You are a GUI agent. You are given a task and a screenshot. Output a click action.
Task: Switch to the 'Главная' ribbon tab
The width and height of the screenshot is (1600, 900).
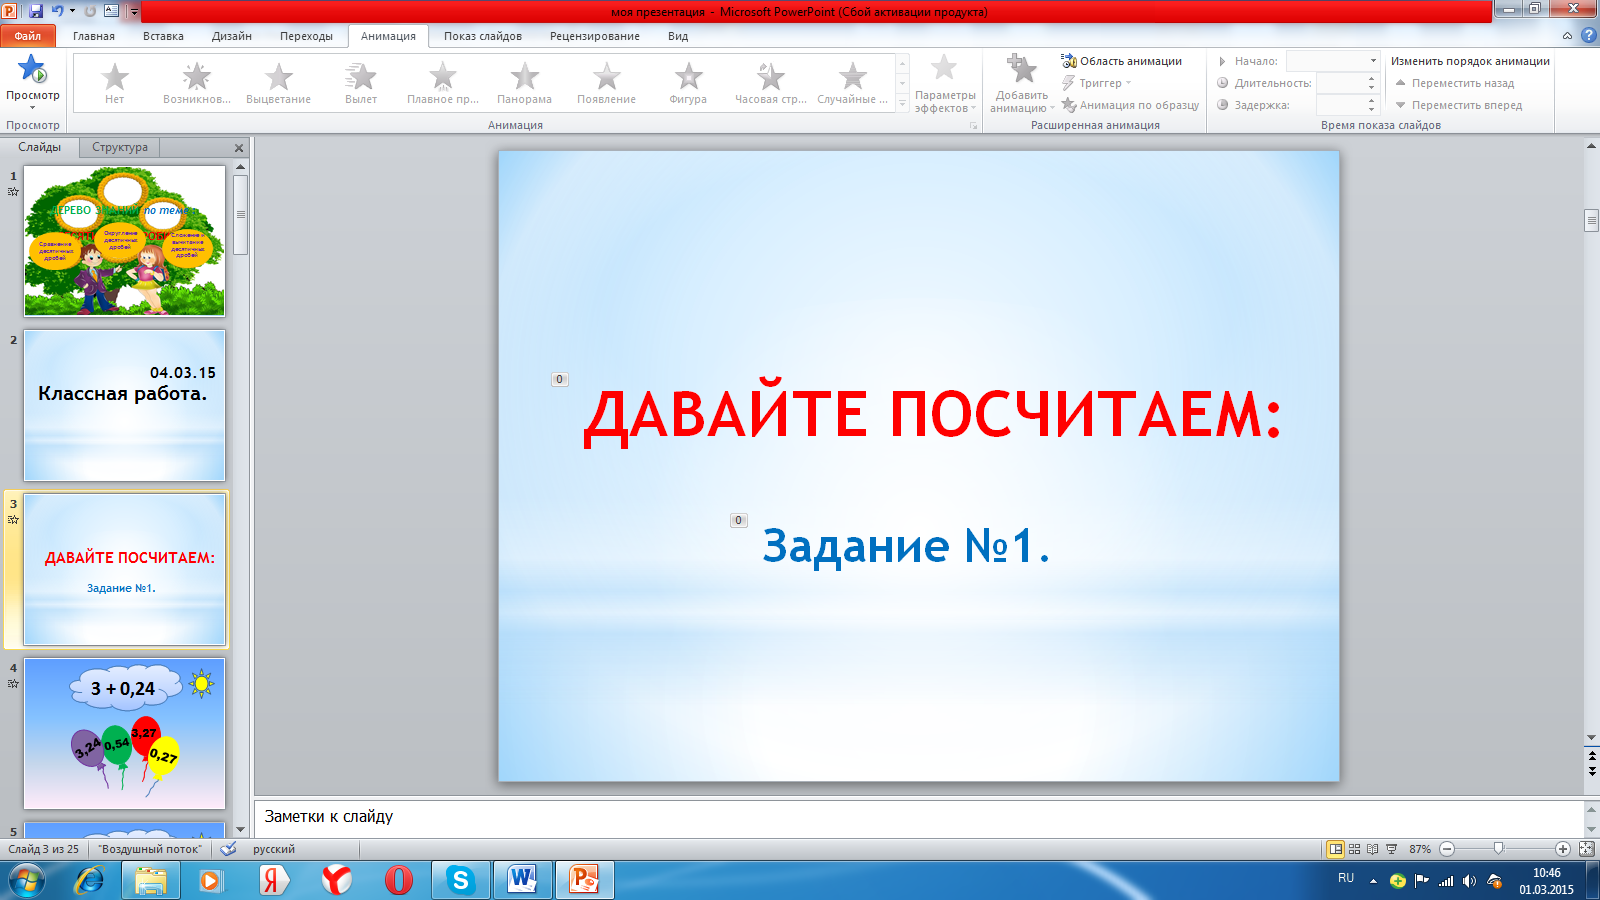[x=94, y=36]
